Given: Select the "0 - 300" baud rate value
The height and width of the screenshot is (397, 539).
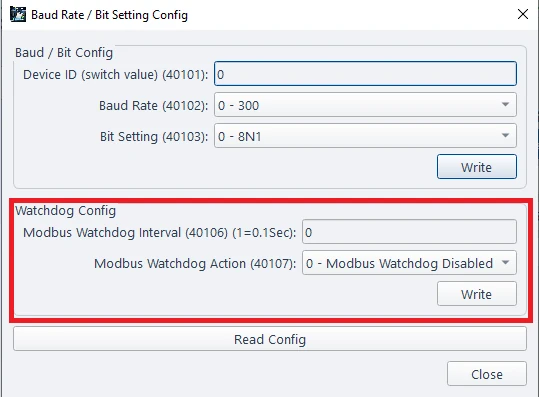Looking at the screenshot, I should 238,106.
